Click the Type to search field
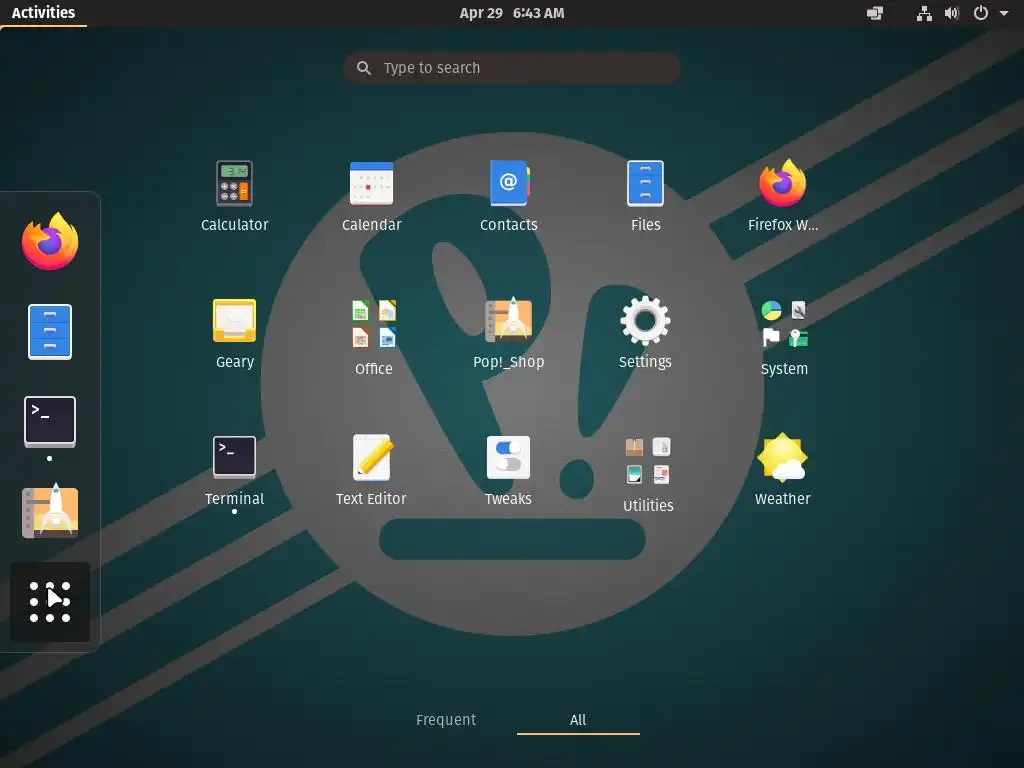The width and height of the screenshot is (1024, 768). [512, 68]
